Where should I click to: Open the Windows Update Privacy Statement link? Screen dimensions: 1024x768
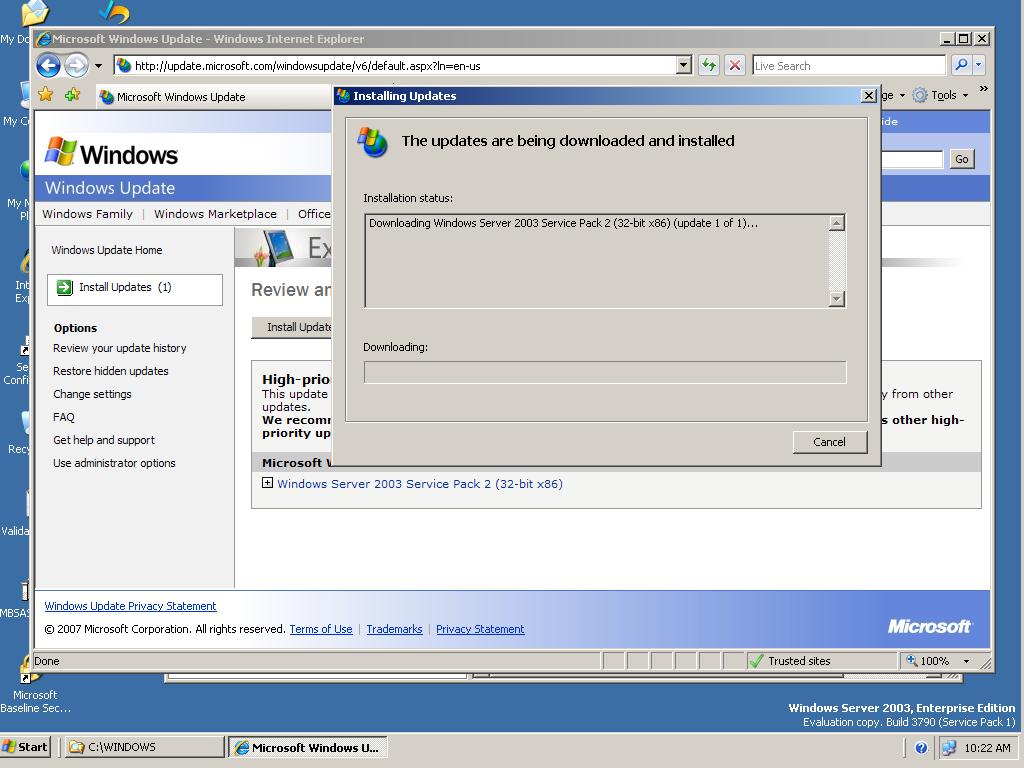[x=130, y=606]
